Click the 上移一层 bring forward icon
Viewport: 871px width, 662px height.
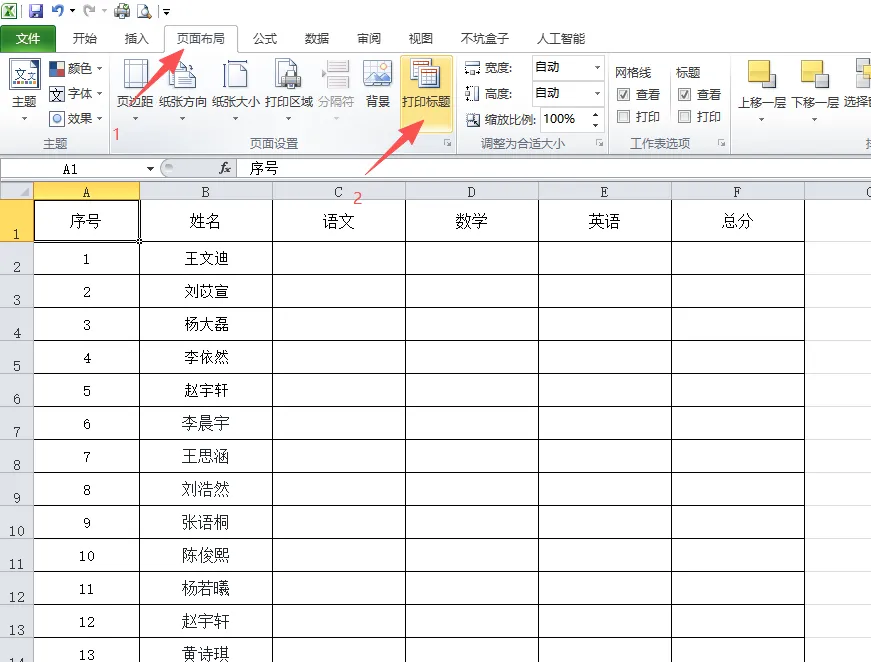pyautogui.click(x=762, y=75)
